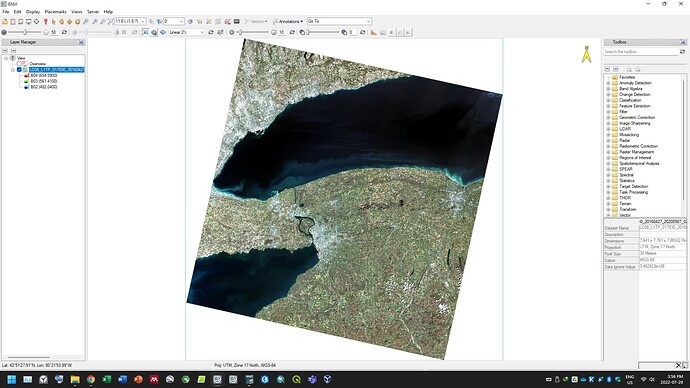Select the Terrain toolbox folder
The image size is (690, 388).
coord(625,204)
